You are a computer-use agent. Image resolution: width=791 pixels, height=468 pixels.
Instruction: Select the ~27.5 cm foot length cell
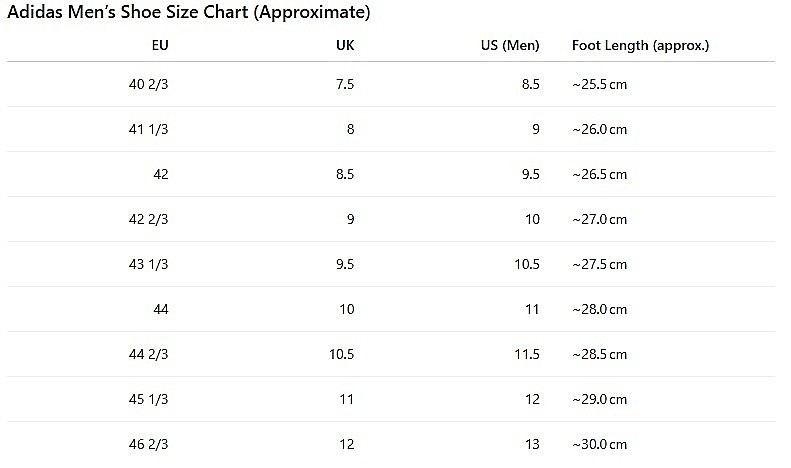pos(599,264)
